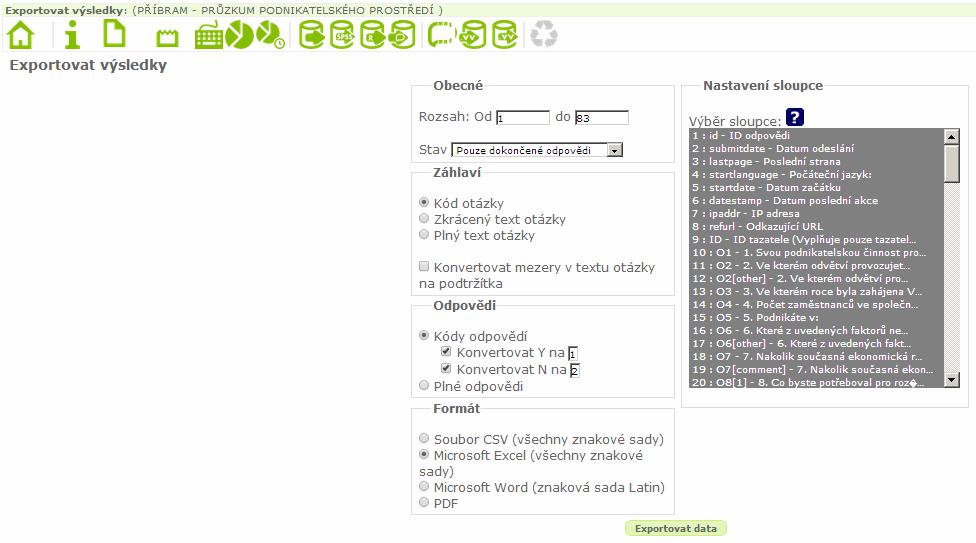The image size is (976, 543).
Task: Open timing statistics pie chart with clock
Action: coord(271,35)
